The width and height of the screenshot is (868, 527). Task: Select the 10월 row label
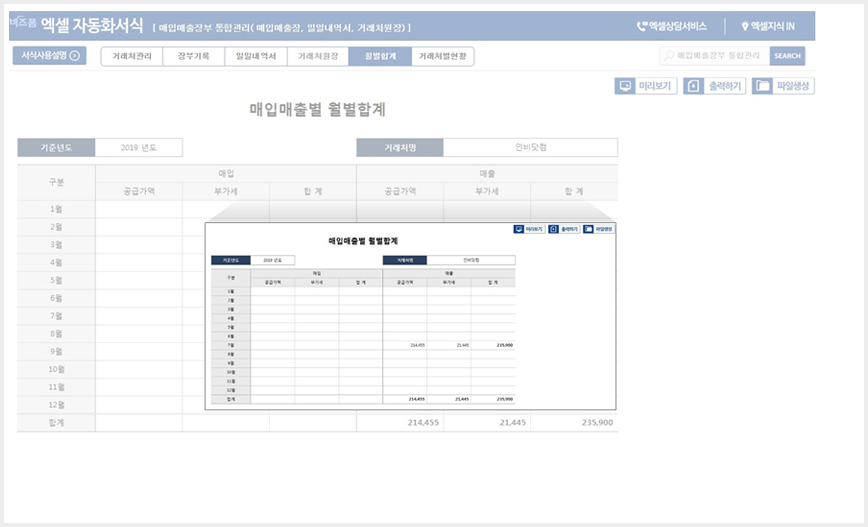click(x=56, y=369)
